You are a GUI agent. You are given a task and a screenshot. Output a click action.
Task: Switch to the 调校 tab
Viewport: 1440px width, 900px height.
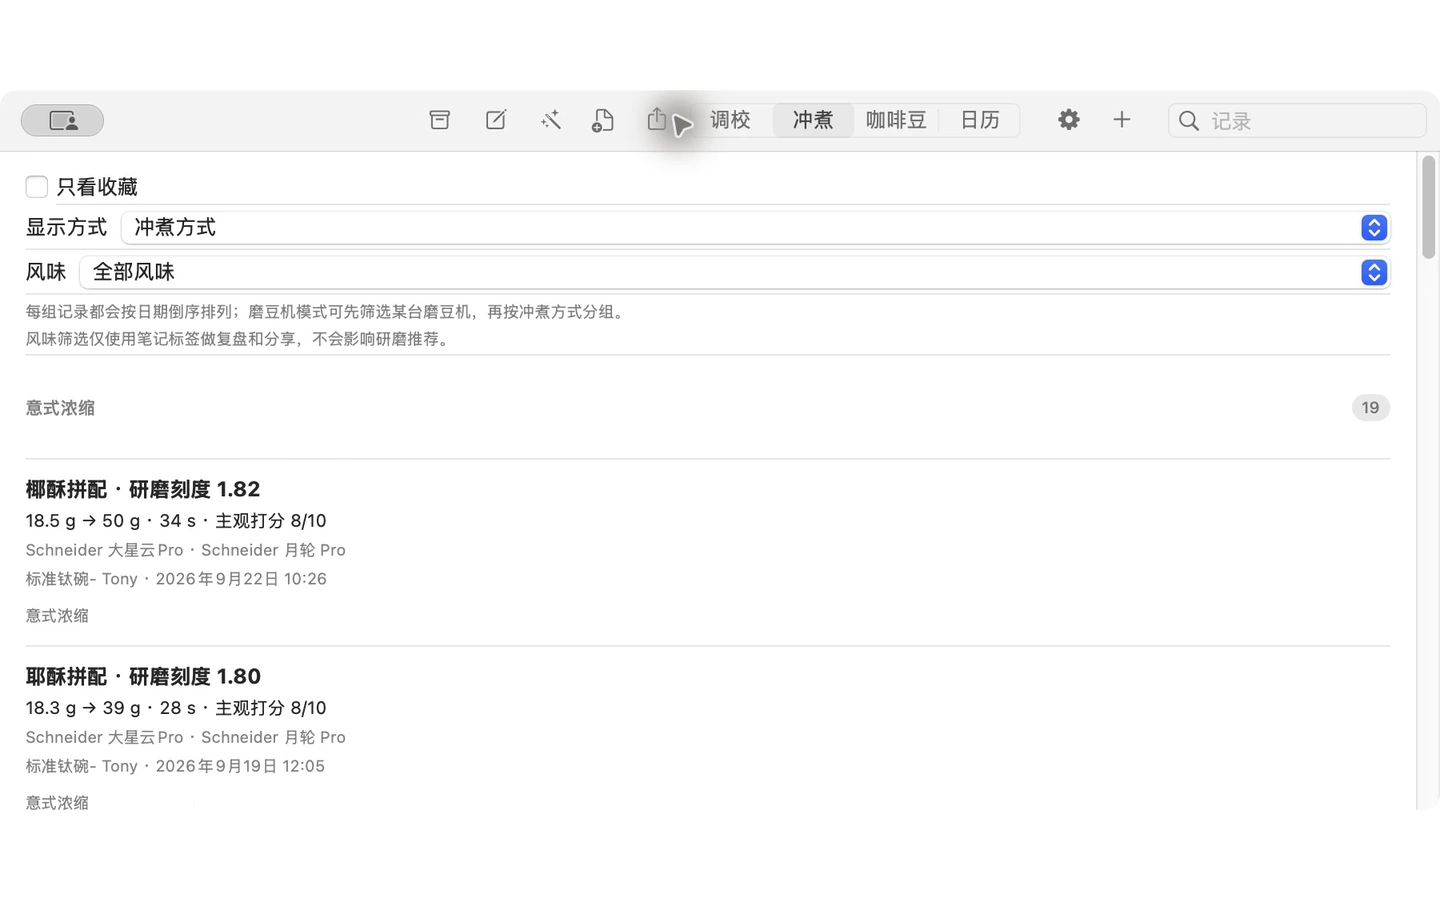click(730, 120)
